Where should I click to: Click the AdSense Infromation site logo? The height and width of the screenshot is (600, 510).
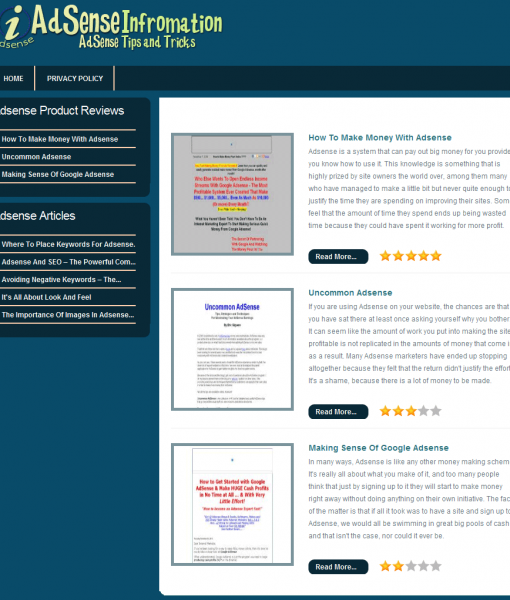(x=111, y=27)
